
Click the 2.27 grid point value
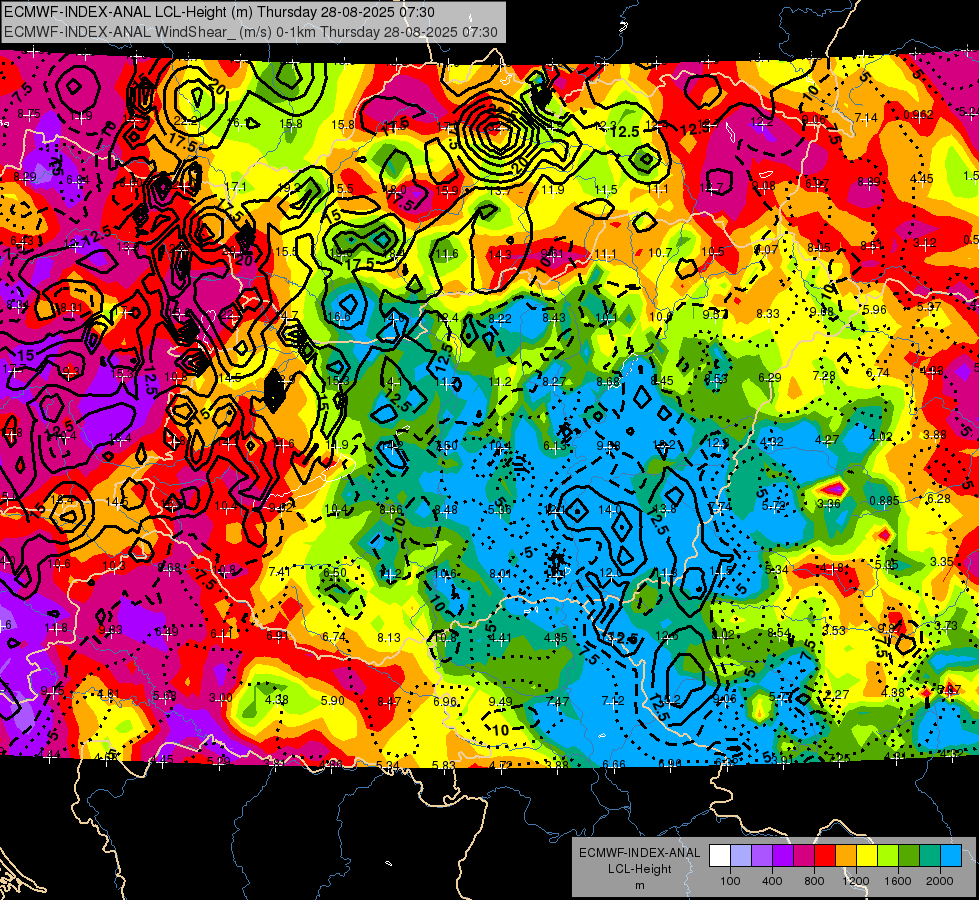[x=837, y=695]
